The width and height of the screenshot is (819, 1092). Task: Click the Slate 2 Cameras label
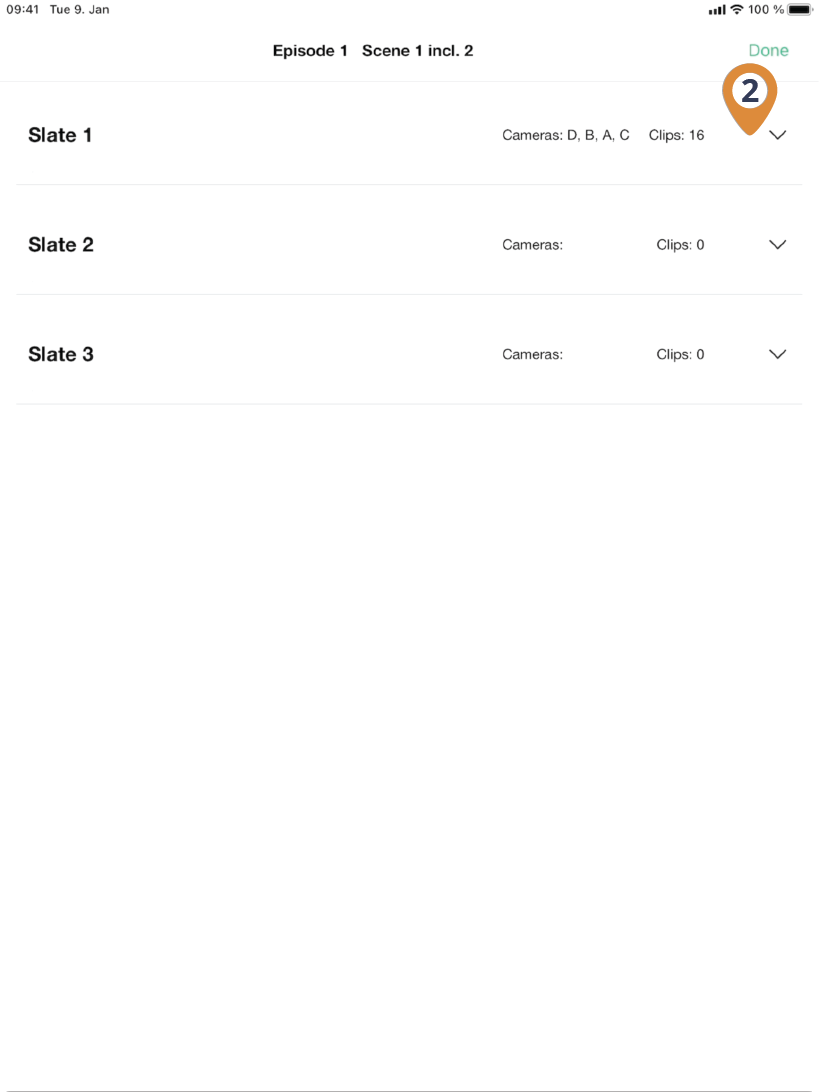[532, 244]
